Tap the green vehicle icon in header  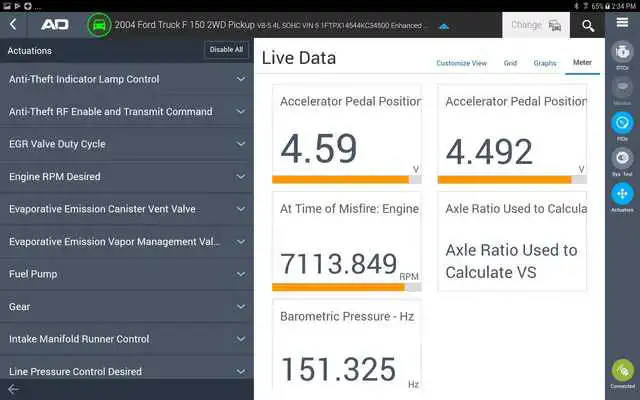[x=99, y=25]
